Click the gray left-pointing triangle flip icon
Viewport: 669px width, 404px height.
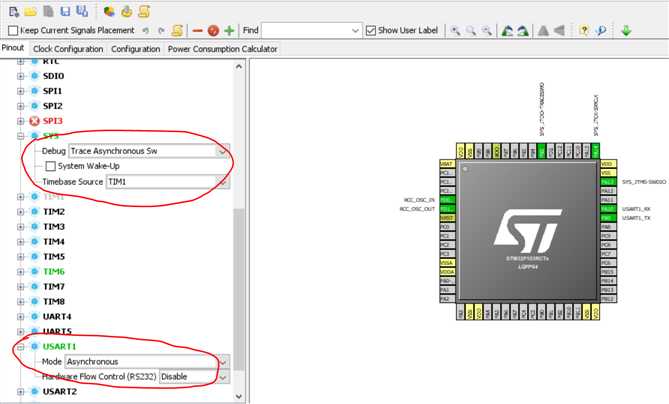pyautogui.click(x=559, y=31)
